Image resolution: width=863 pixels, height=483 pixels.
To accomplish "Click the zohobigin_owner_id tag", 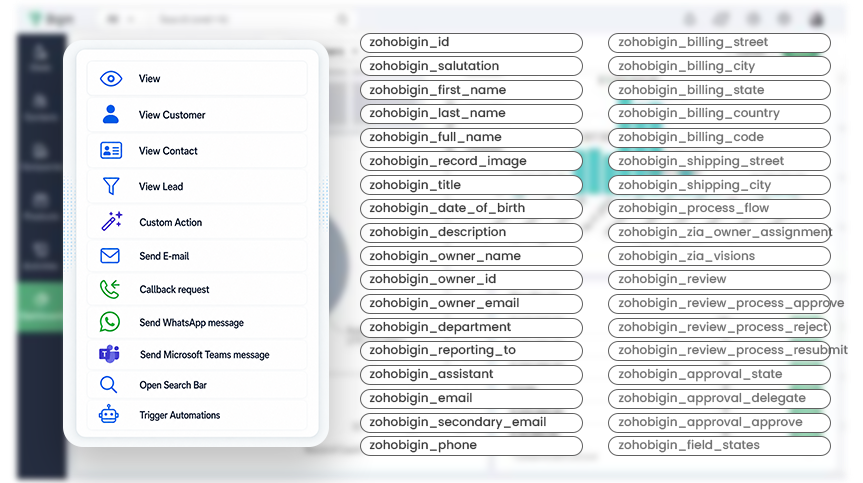I will click(x=471, y=279).
